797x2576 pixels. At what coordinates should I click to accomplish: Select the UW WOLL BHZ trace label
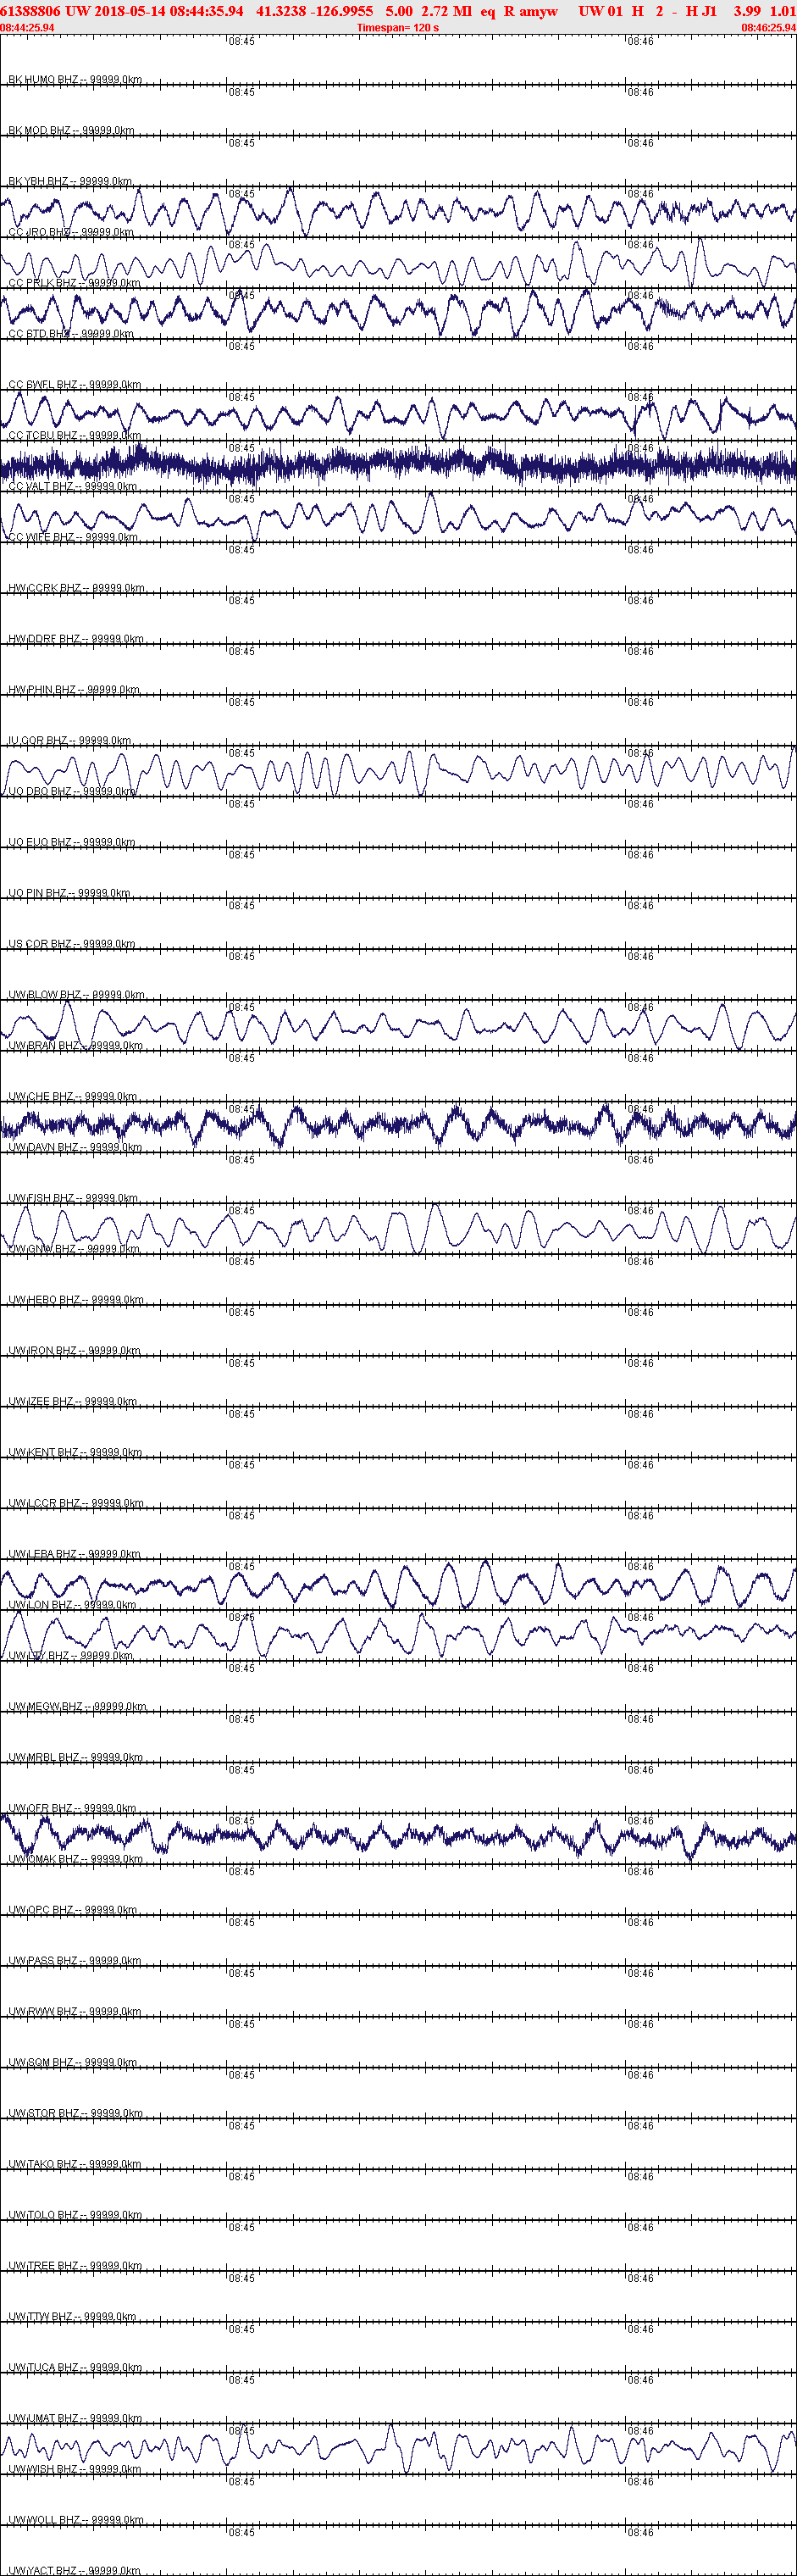tap(76, 2520)
